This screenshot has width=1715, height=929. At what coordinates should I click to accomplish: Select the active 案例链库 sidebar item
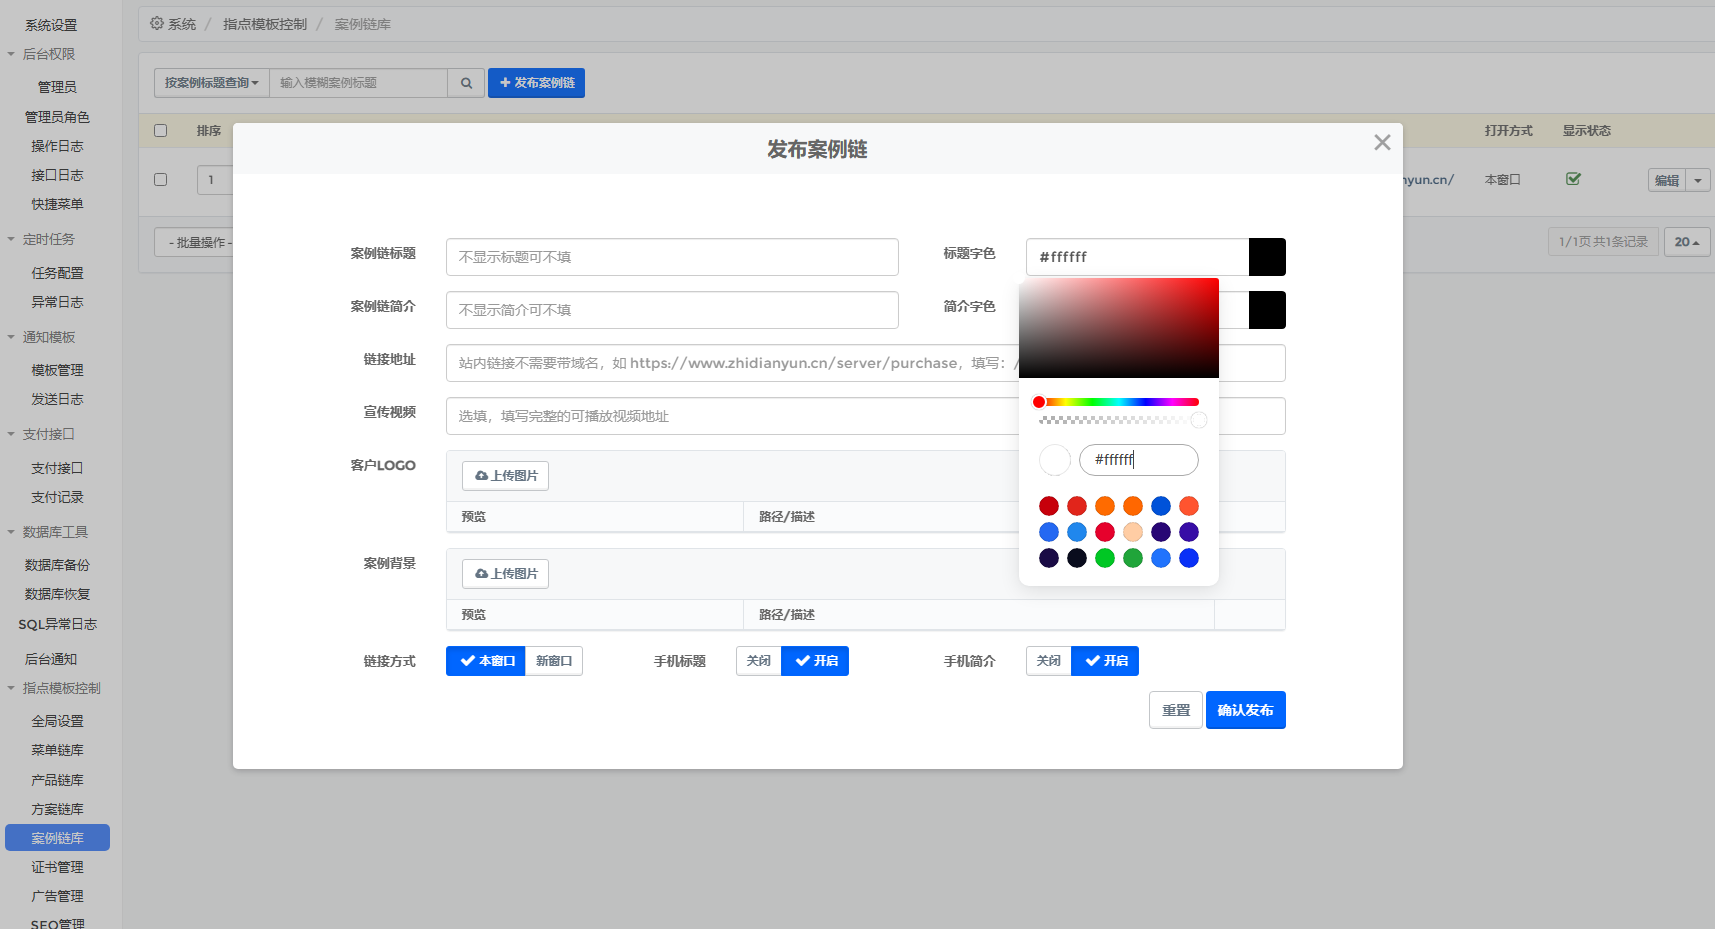click(57, 838)
